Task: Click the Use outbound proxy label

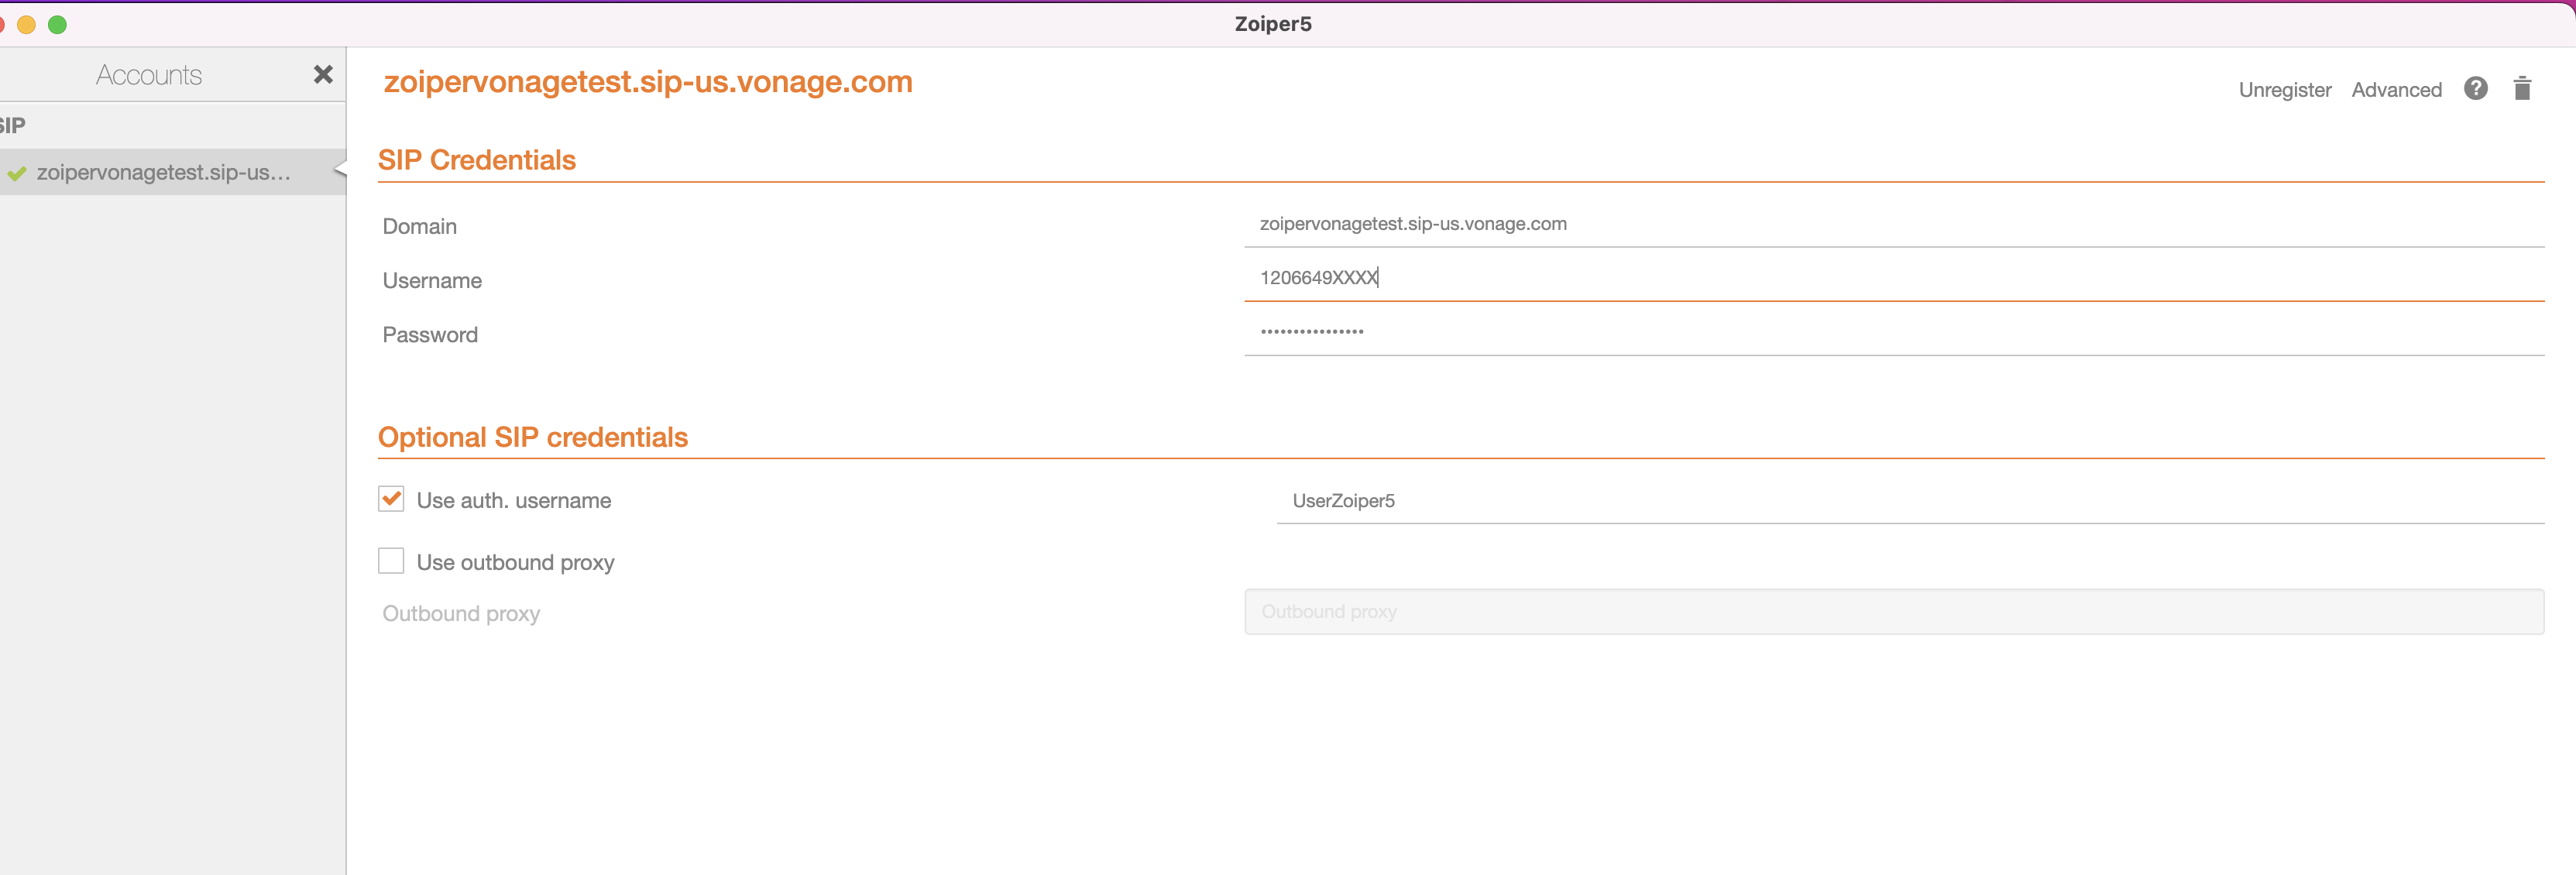Action: coord(515,562)
